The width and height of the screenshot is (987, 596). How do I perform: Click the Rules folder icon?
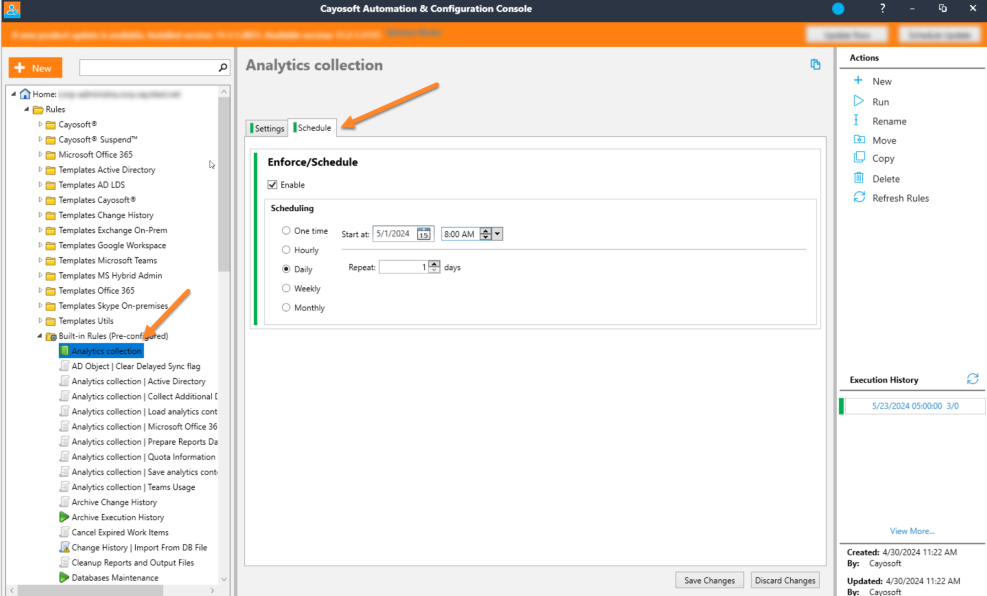point(38,110)
